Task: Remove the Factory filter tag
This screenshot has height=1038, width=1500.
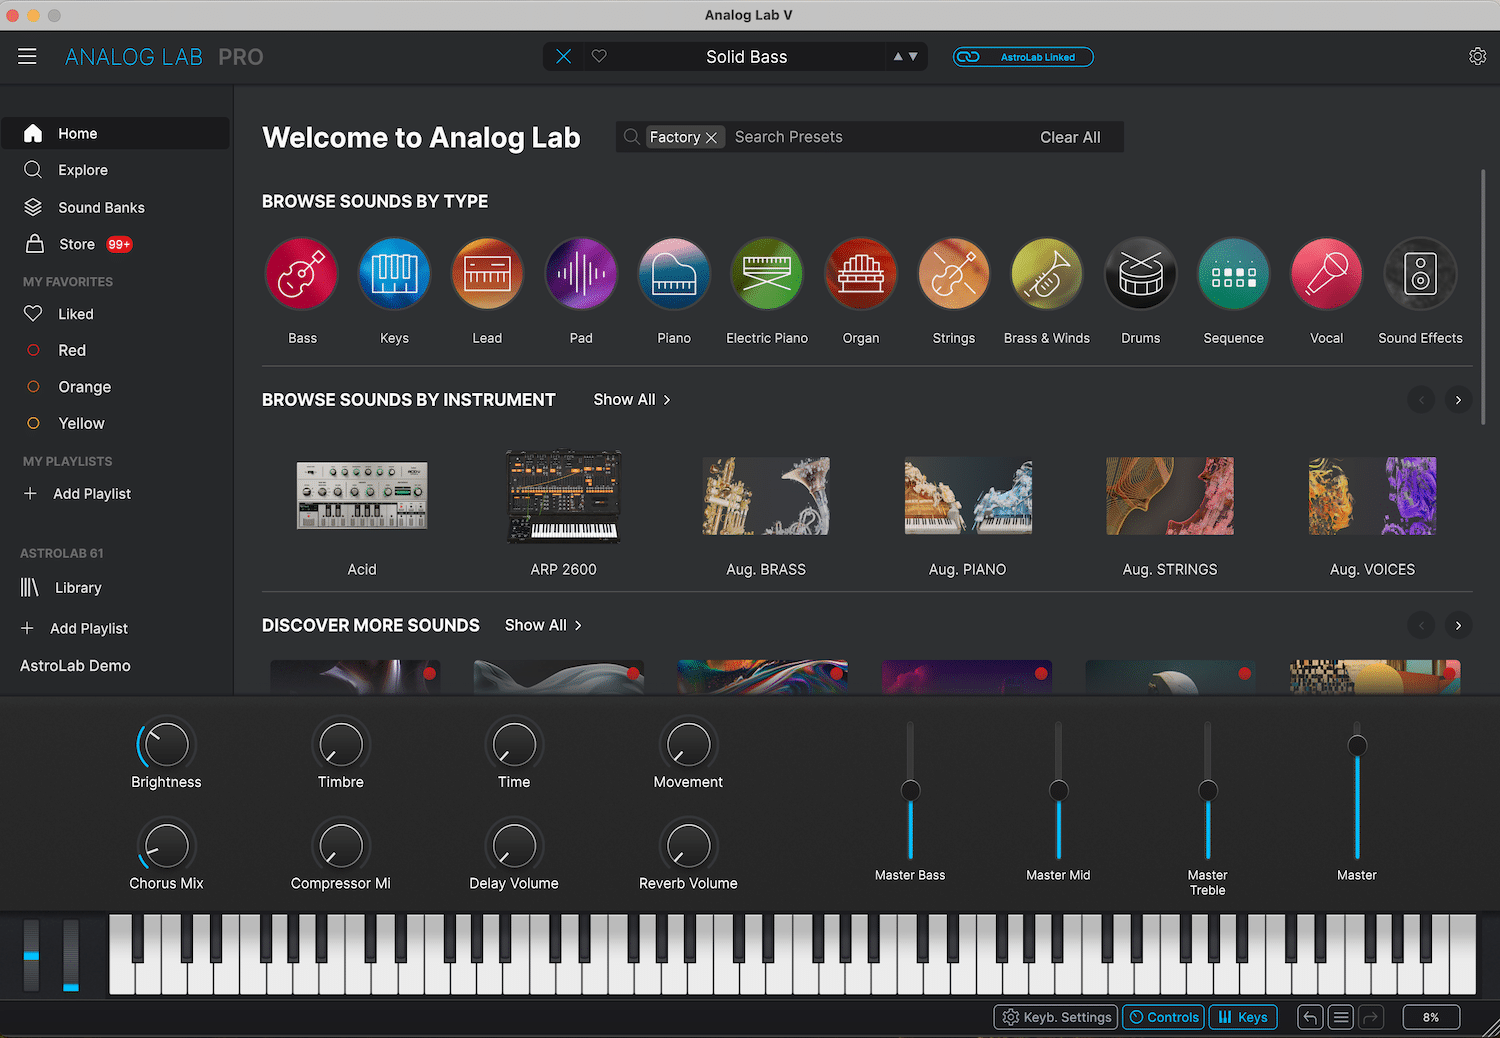Action: pos(711,138)
